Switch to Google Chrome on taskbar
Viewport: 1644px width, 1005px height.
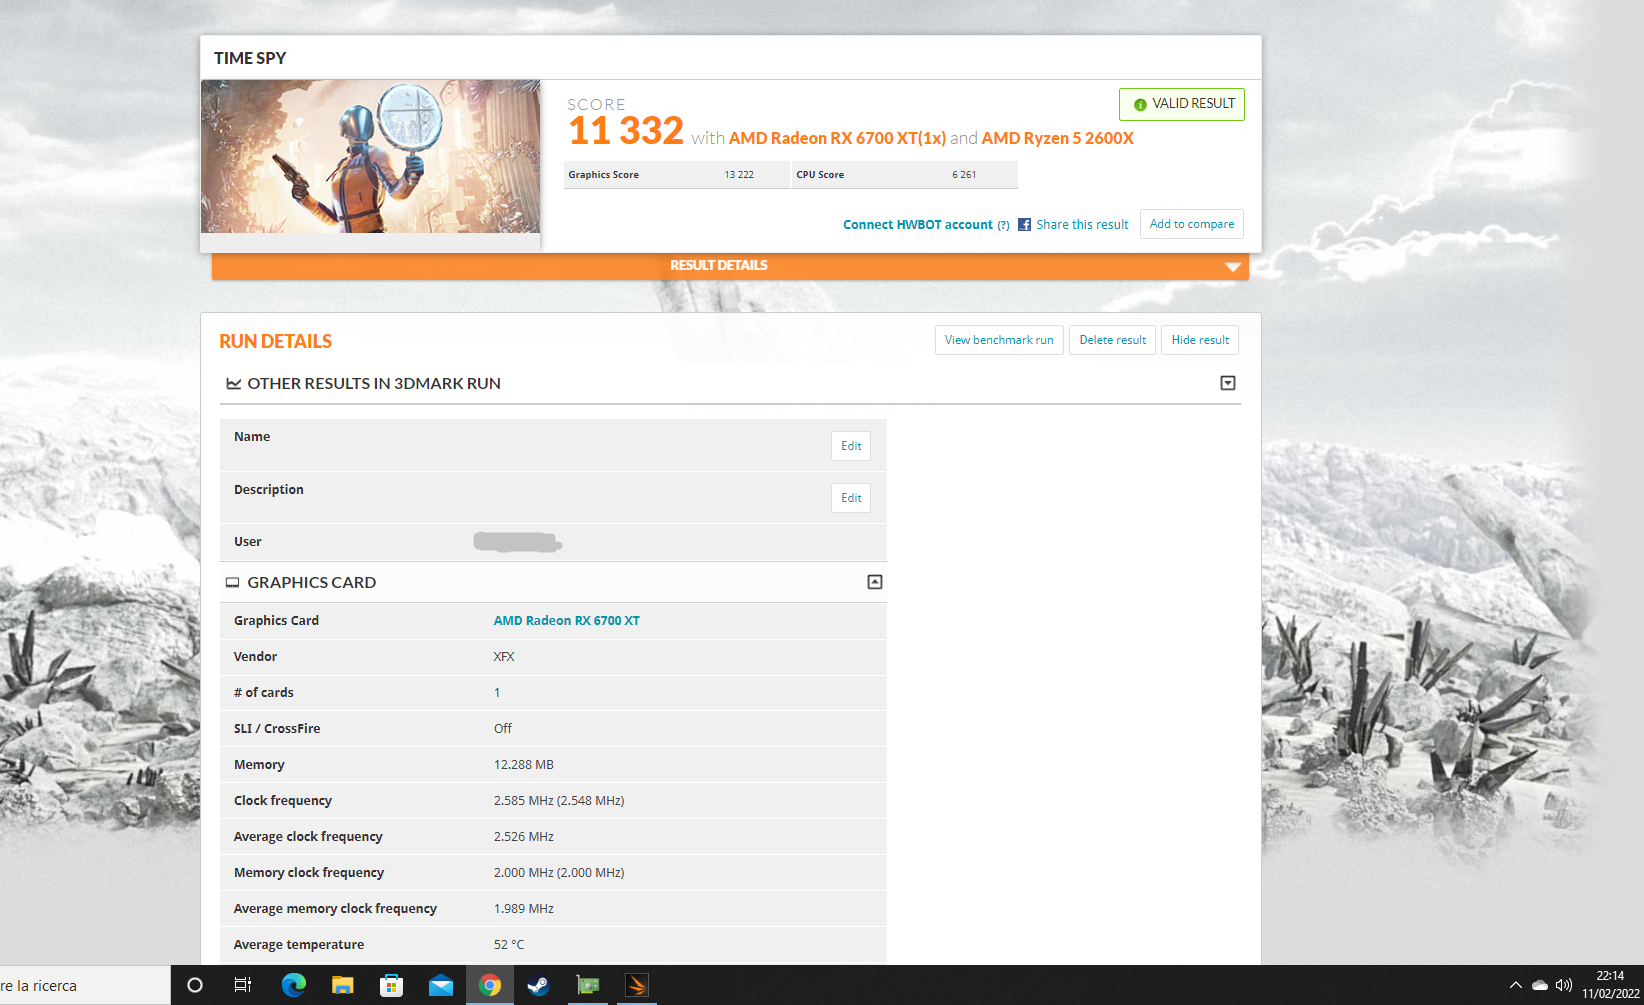pyautogui.click(x=489, y=985)
